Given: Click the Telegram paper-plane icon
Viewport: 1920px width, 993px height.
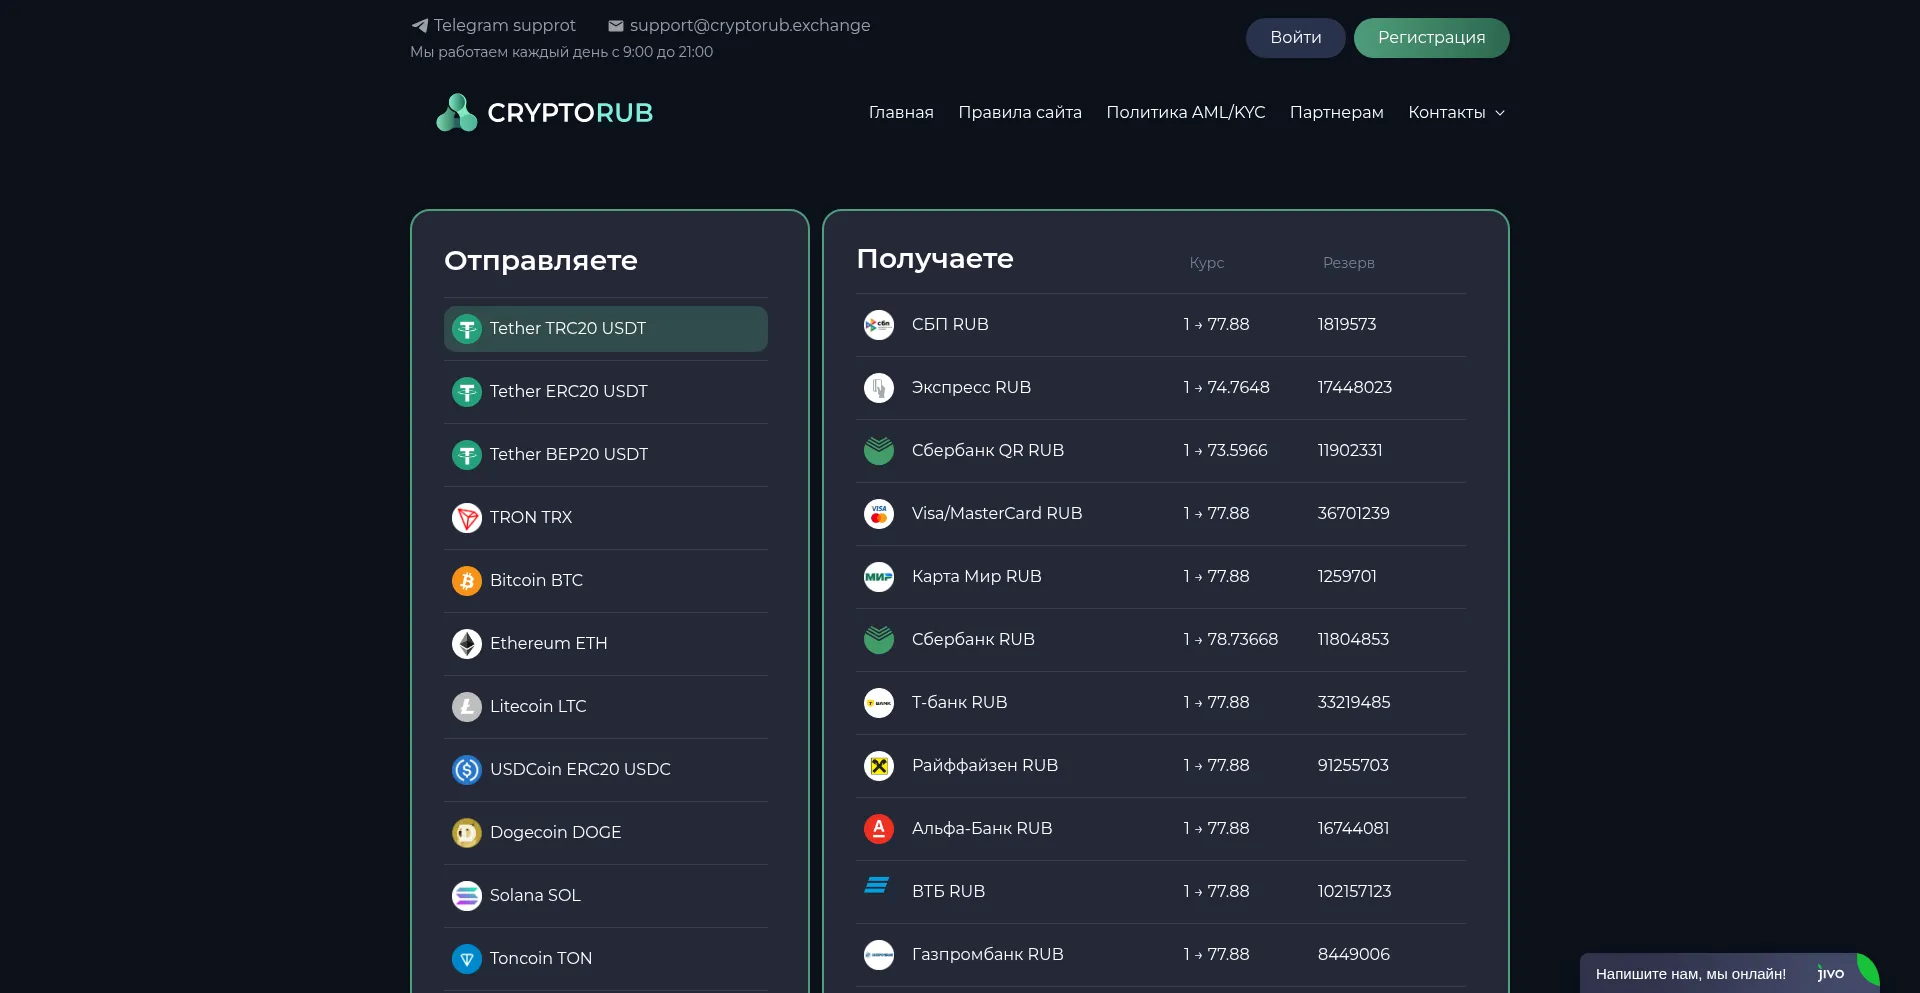Looking at the screenshot, I should (420, 26).
